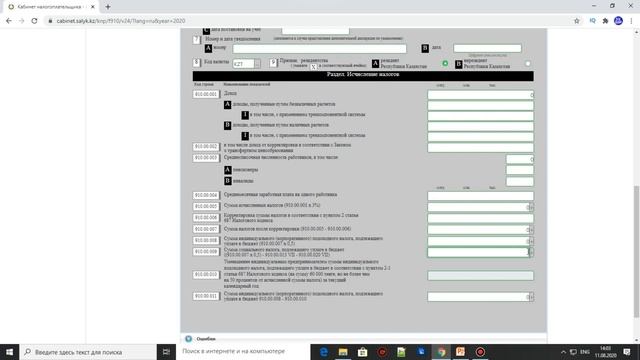Click the calculator button of 910.00.008
Viewport: 640px width, 360px height.
pos(531,242)
